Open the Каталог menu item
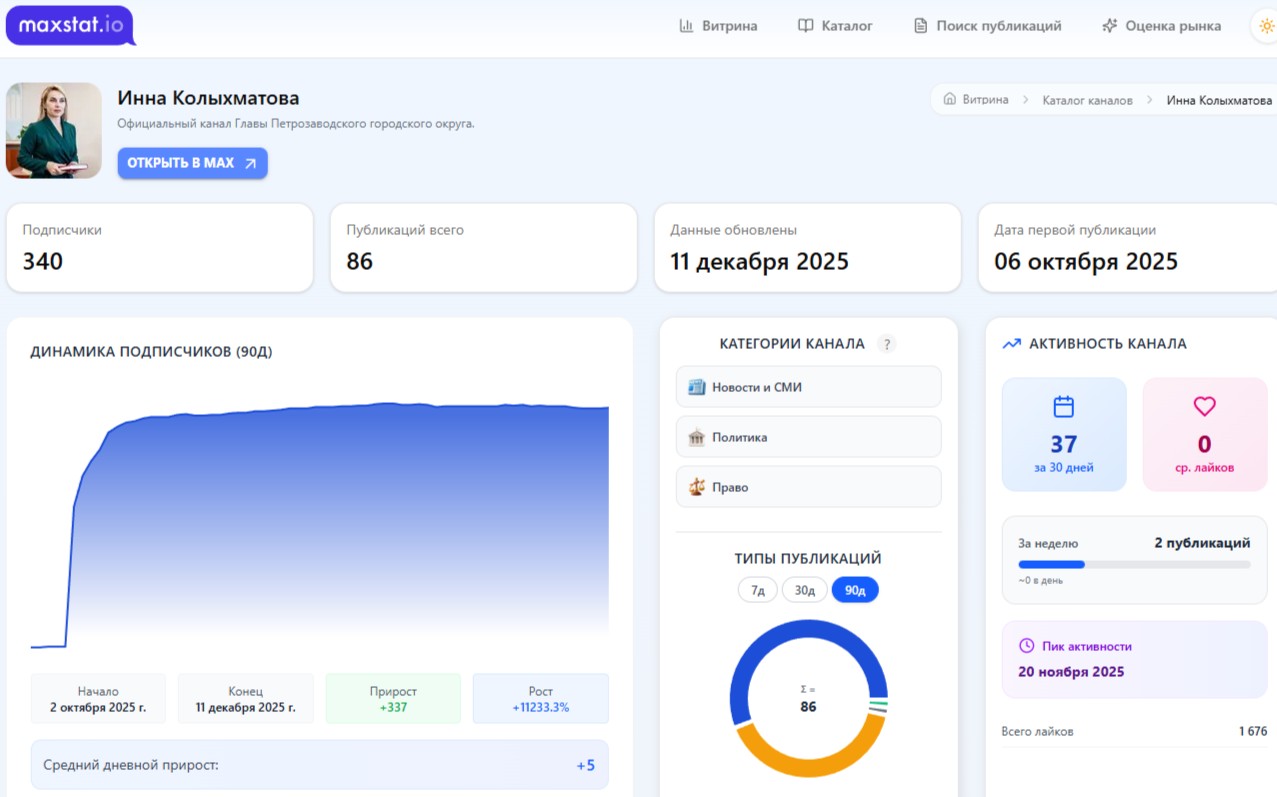Screen dimensions: 1277x797 pyautogui.click(x=835, y=26)
